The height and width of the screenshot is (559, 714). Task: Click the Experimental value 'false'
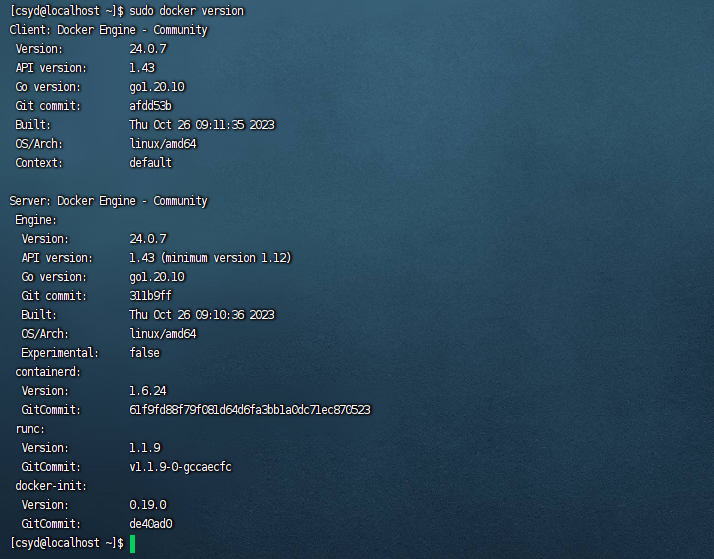(x=145, y=353)
